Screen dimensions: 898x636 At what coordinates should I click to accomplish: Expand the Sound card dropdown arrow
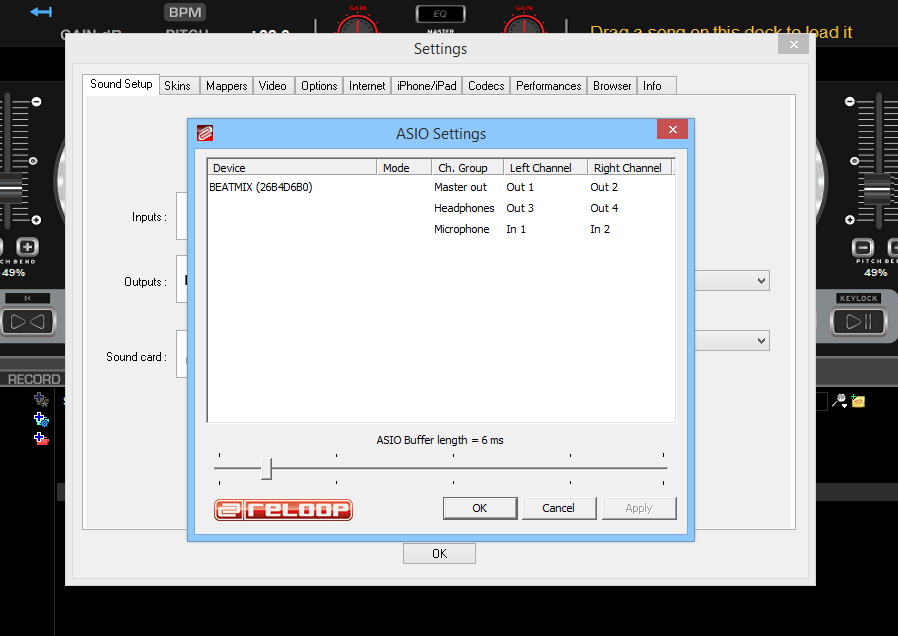click(x=761, y=341)
